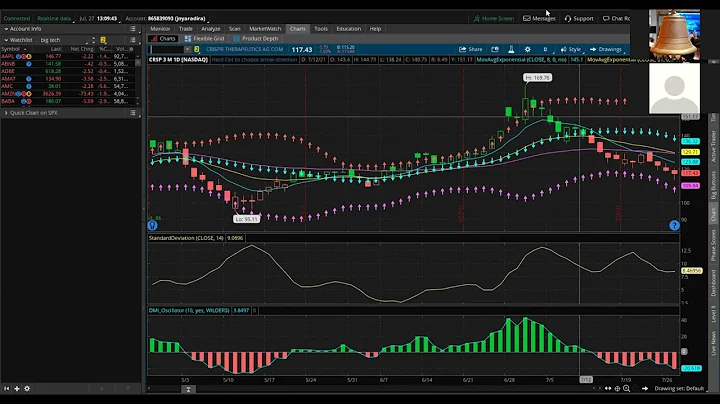Click the Connected status indicator
This screenshot has width=720, height=404.
click(x=17, y=18)
